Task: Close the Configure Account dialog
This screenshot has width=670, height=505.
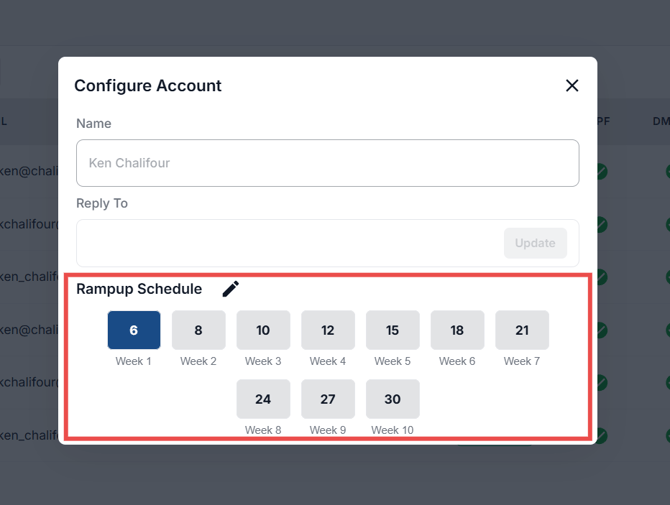Action: 572,86
